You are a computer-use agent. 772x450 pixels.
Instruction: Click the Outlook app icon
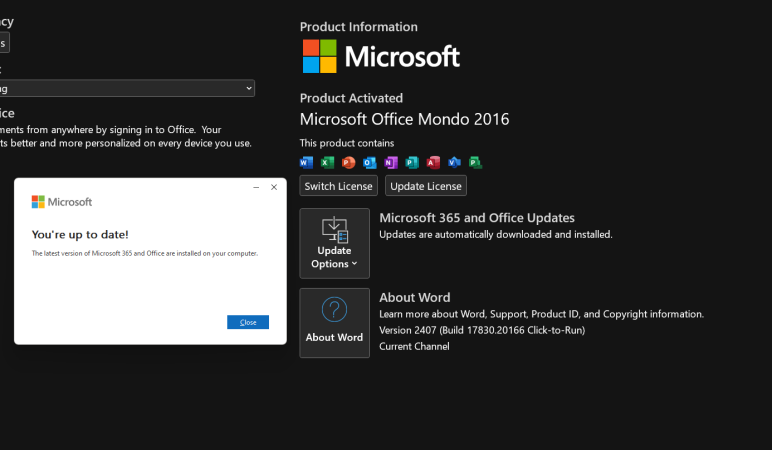tap(370, 162)
